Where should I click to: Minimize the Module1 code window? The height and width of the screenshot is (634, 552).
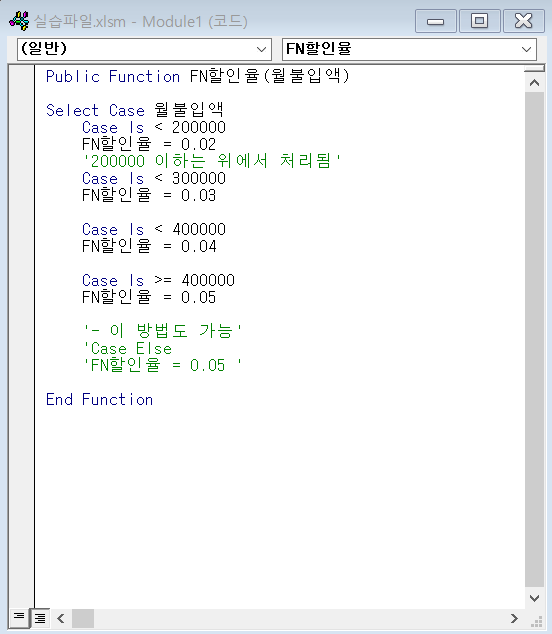click(436, 21)
